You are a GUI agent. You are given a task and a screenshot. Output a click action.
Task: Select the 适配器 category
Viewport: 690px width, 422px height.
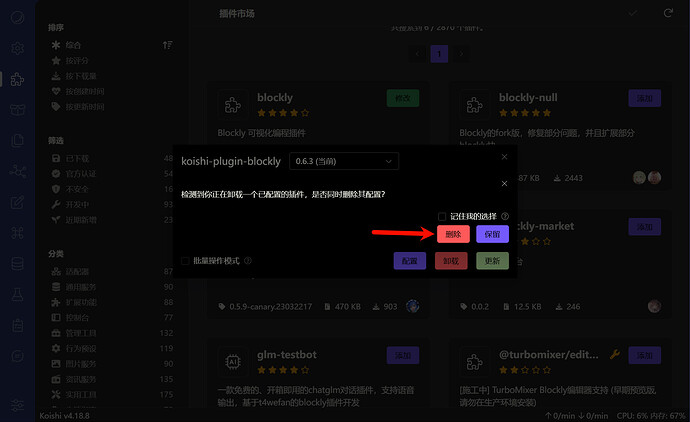click(112, 272)
